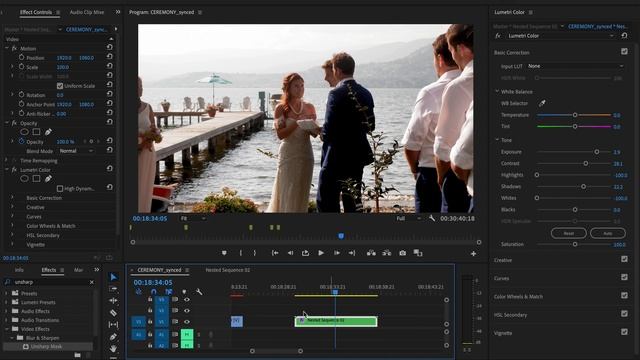Go to Out point
Screen dimensions: 640x360
(x=352, y=253)
